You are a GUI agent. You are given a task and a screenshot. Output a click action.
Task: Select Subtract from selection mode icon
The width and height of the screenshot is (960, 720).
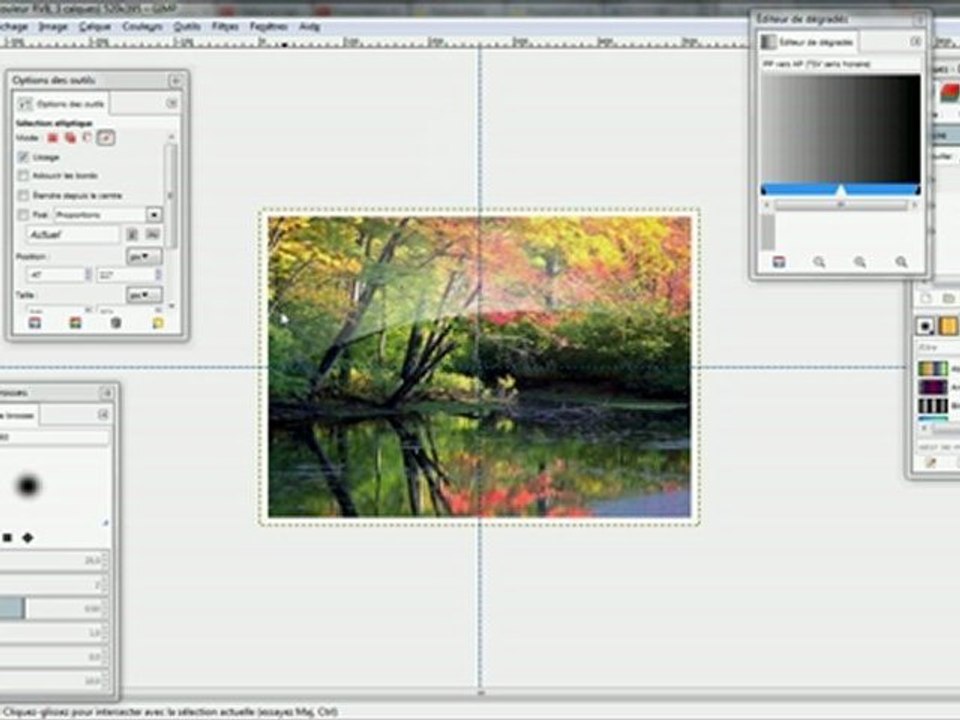pyautogui.click(x=88, y=138)
